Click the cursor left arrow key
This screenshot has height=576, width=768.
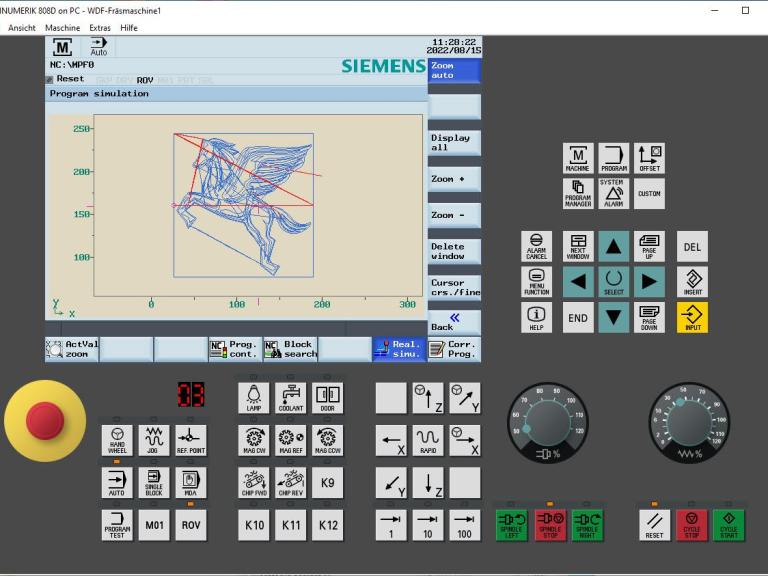click(x=578, y=282)
